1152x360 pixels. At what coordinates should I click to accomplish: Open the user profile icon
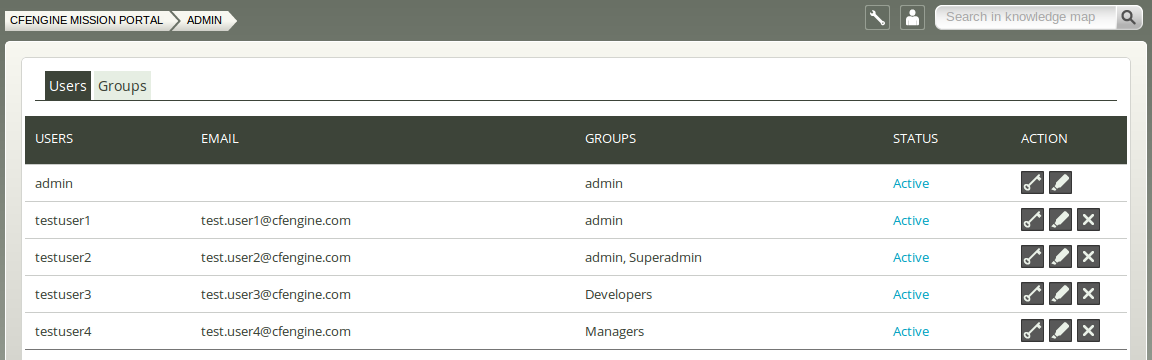coord(912,18)
